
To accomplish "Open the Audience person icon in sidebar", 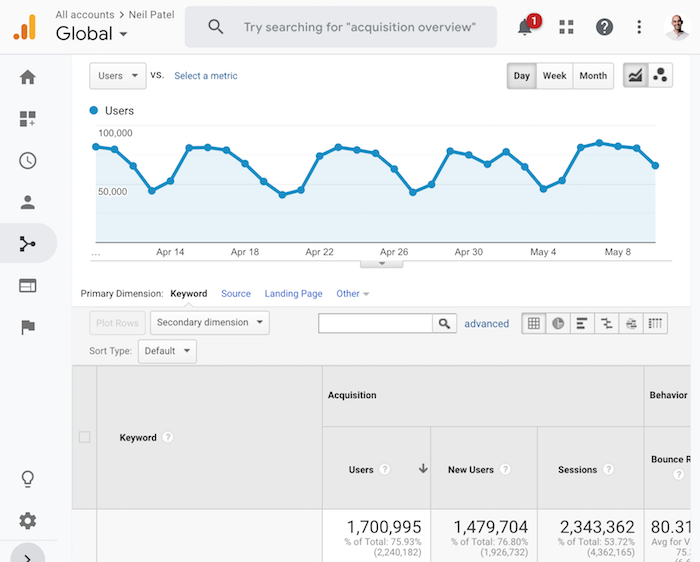I will (28, 202).
